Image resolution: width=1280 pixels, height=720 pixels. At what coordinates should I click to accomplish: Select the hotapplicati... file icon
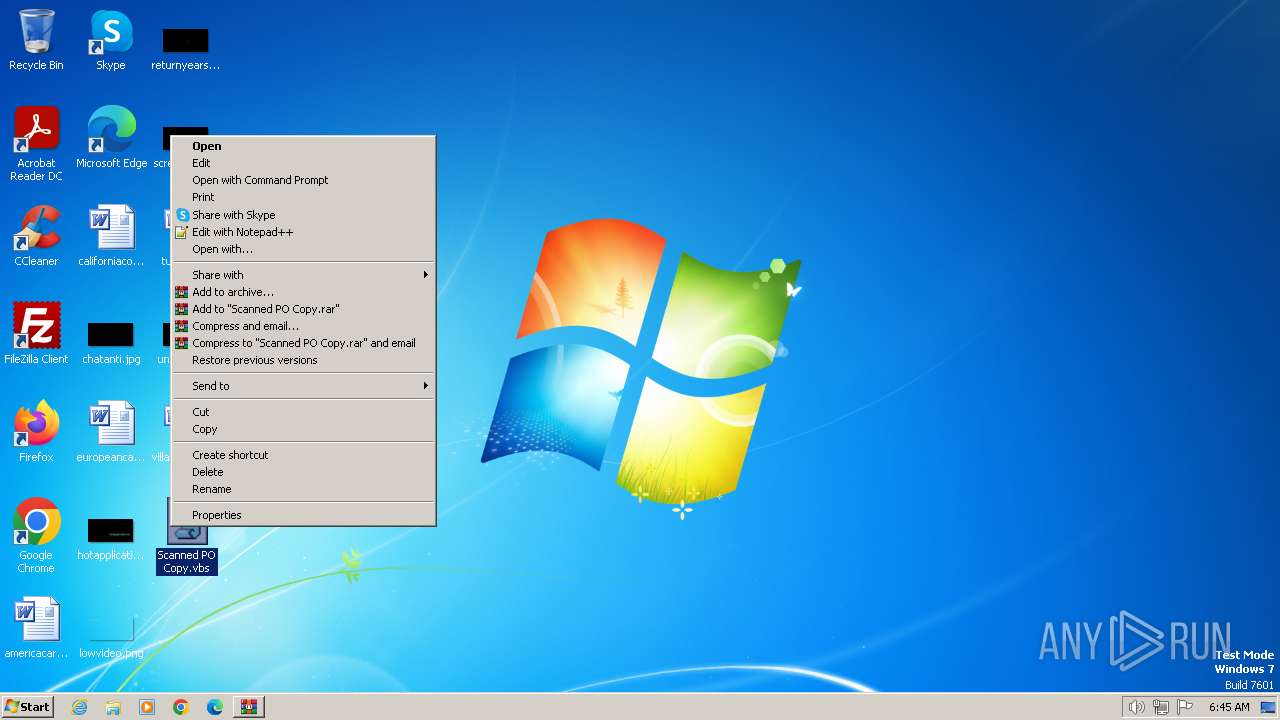(111, 537)
